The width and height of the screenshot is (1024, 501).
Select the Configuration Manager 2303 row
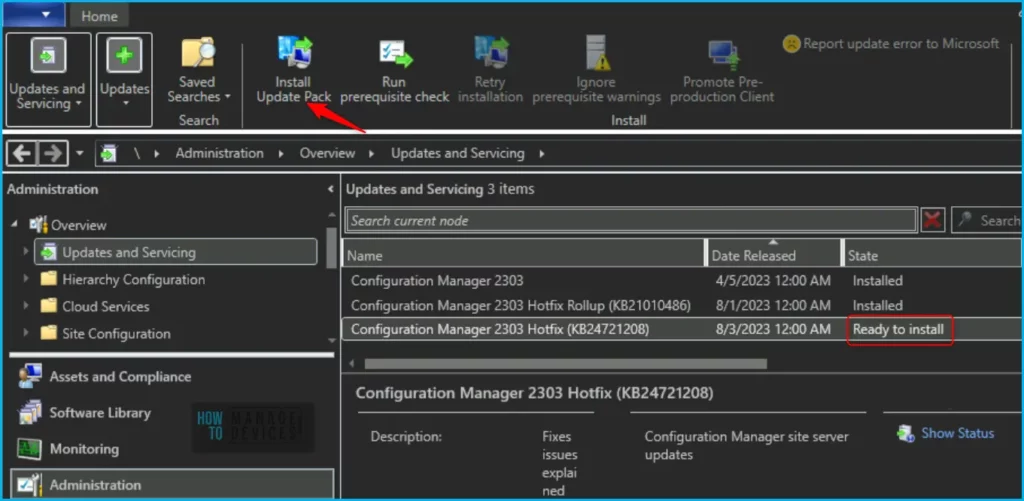pos(682,281)
